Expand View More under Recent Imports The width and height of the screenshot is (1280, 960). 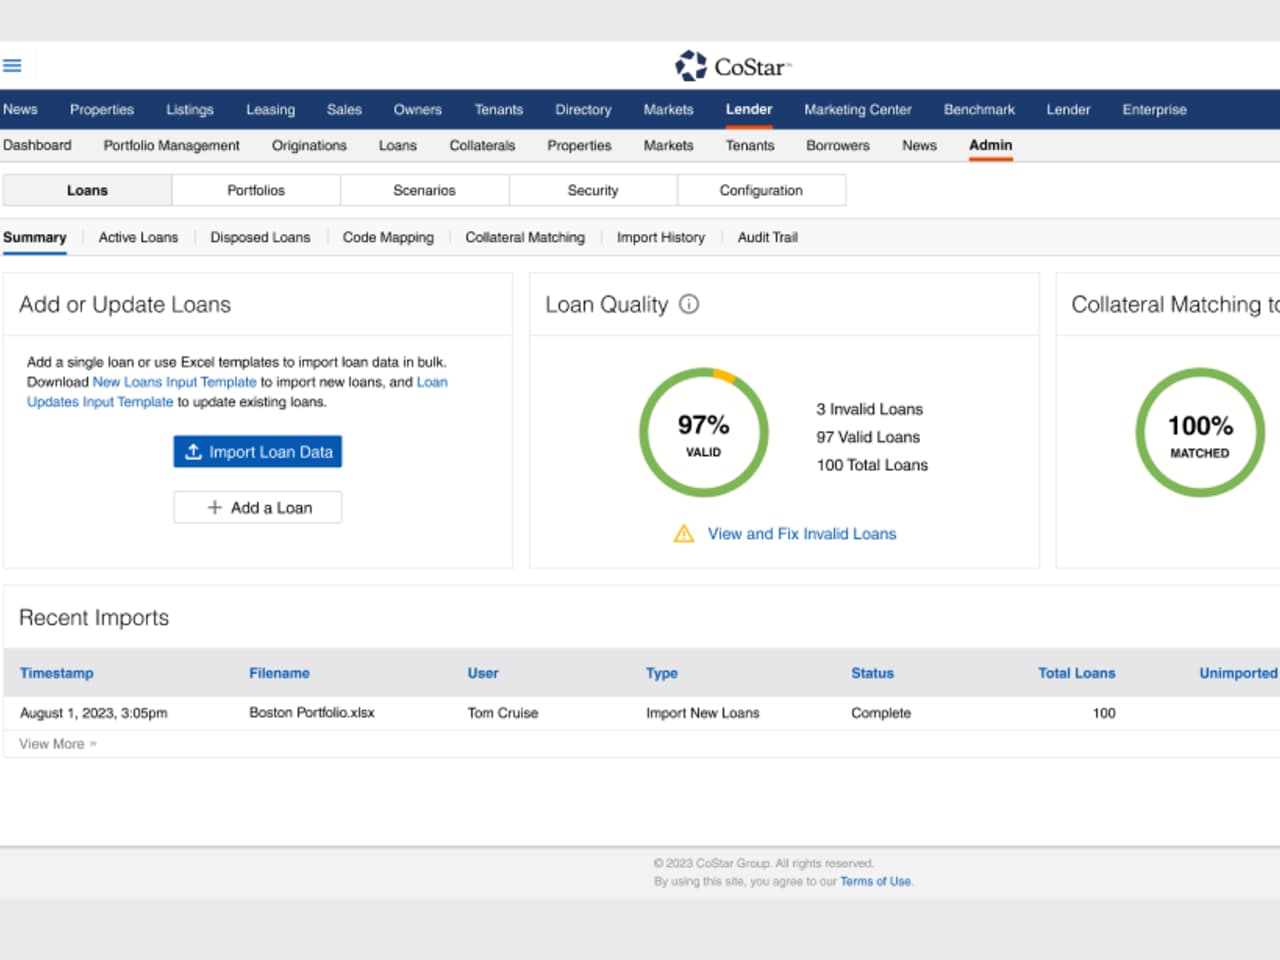click(55, 743)
